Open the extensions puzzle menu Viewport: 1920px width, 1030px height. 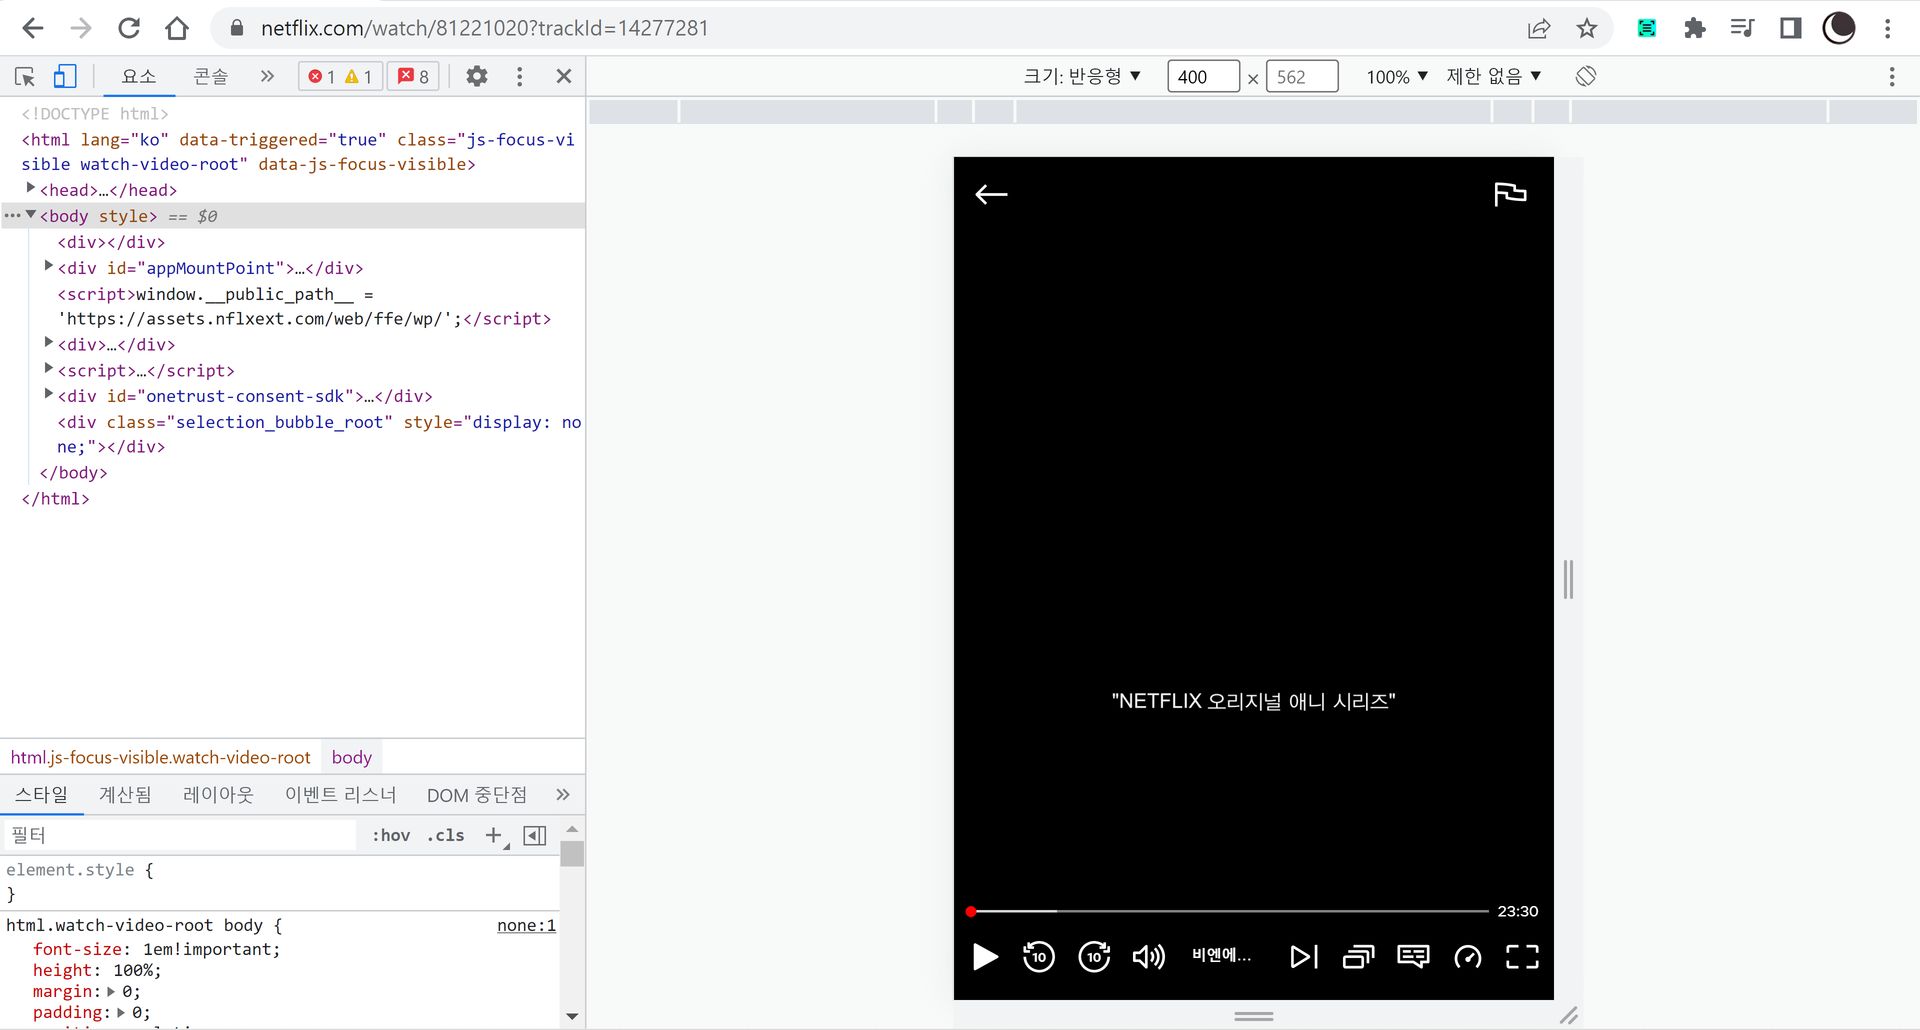click(x=1695, y=28)
